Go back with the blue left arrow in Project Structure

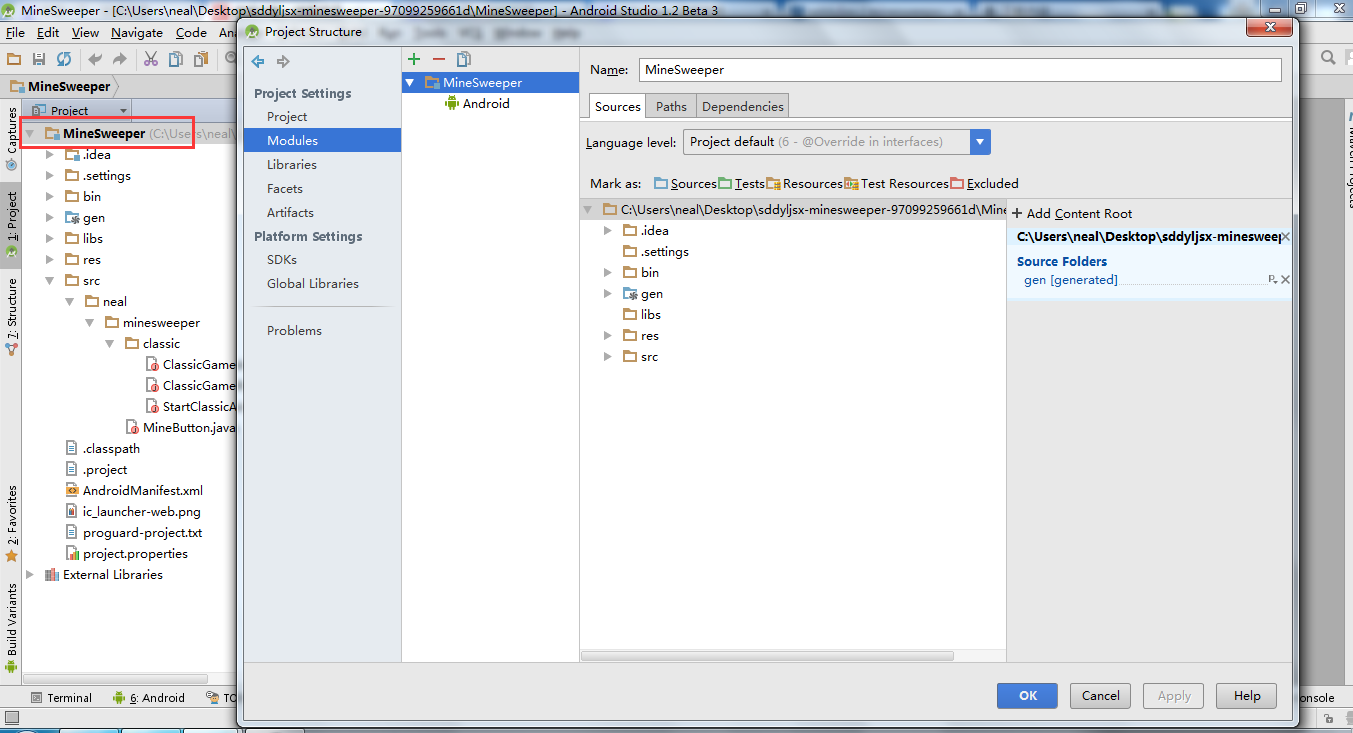pos(258,61)
